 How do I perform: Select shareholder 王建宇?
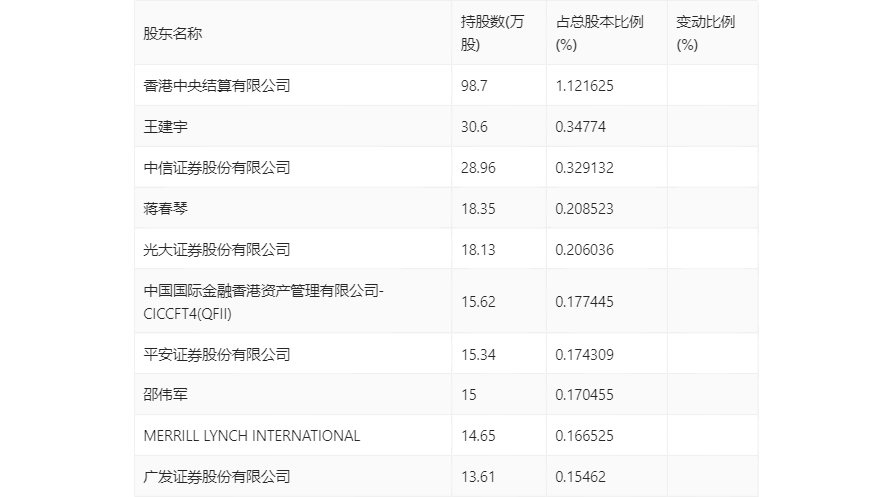[165, 126]
